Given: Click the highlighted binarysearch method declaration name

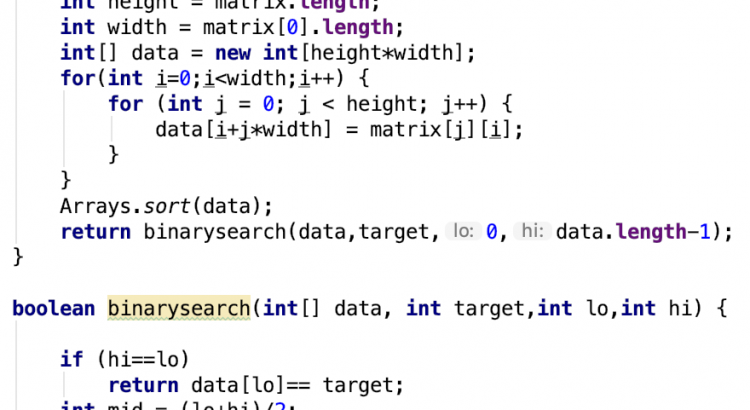Looking at the screenshot, I should click(x=178, y=308).
